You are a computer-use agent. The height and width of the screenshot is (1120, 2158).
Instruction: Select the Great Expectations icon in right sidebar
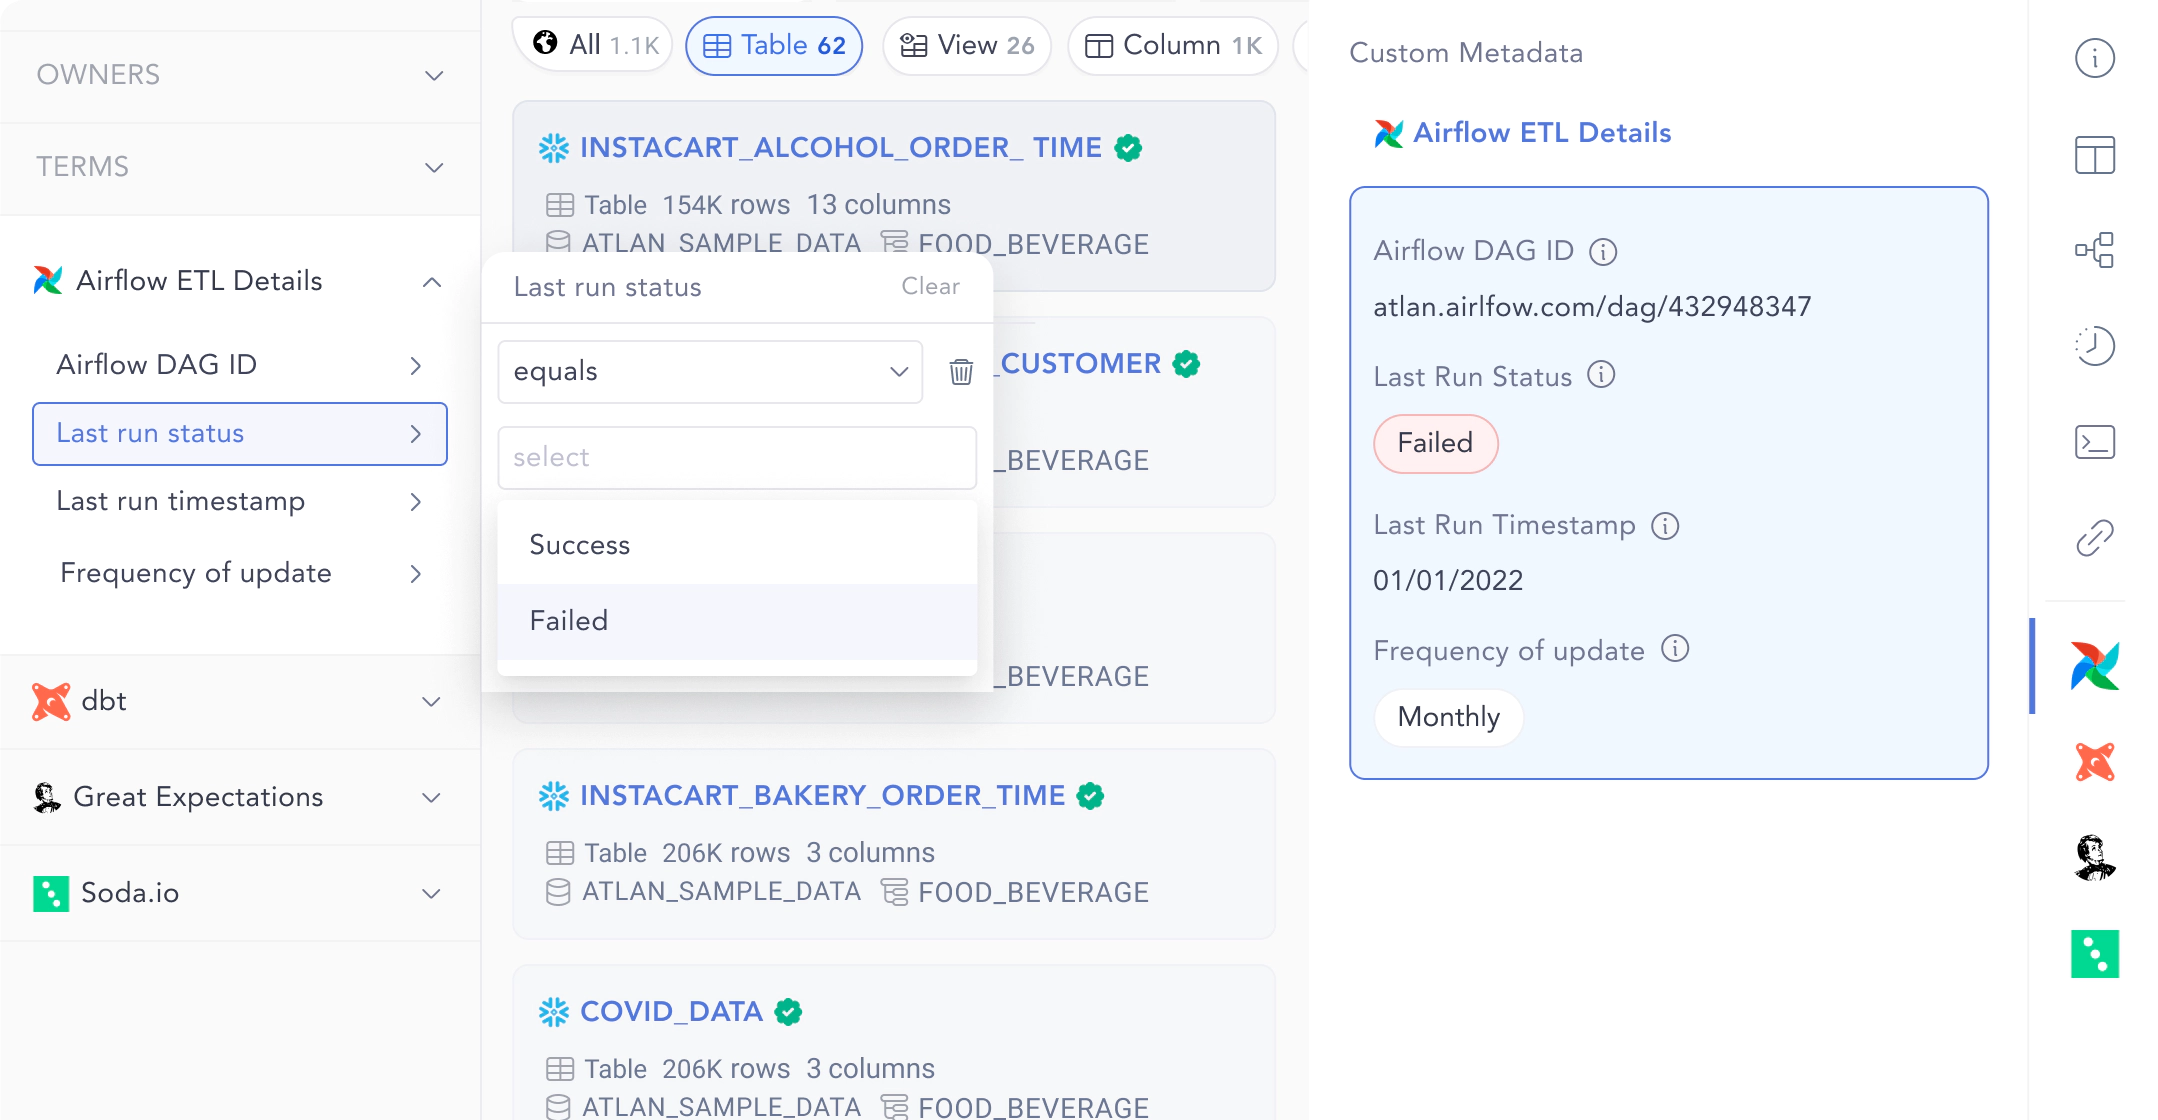click(x=2094, y=858)
